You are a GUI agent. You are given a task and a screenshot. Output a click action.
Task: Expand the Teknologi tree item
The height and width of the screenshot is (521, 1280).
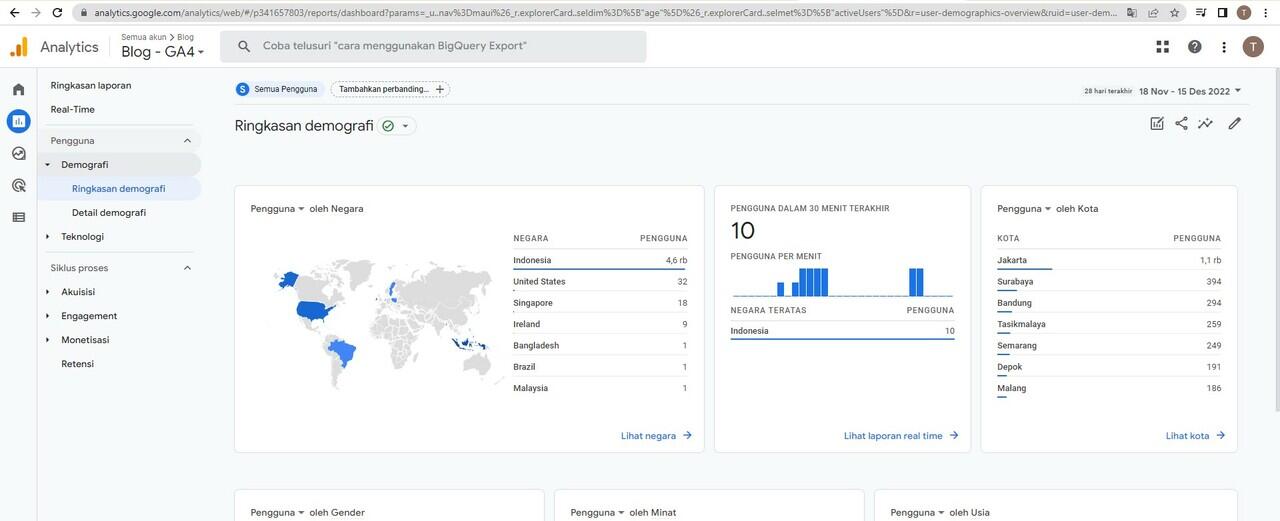(x=47, y=237)
